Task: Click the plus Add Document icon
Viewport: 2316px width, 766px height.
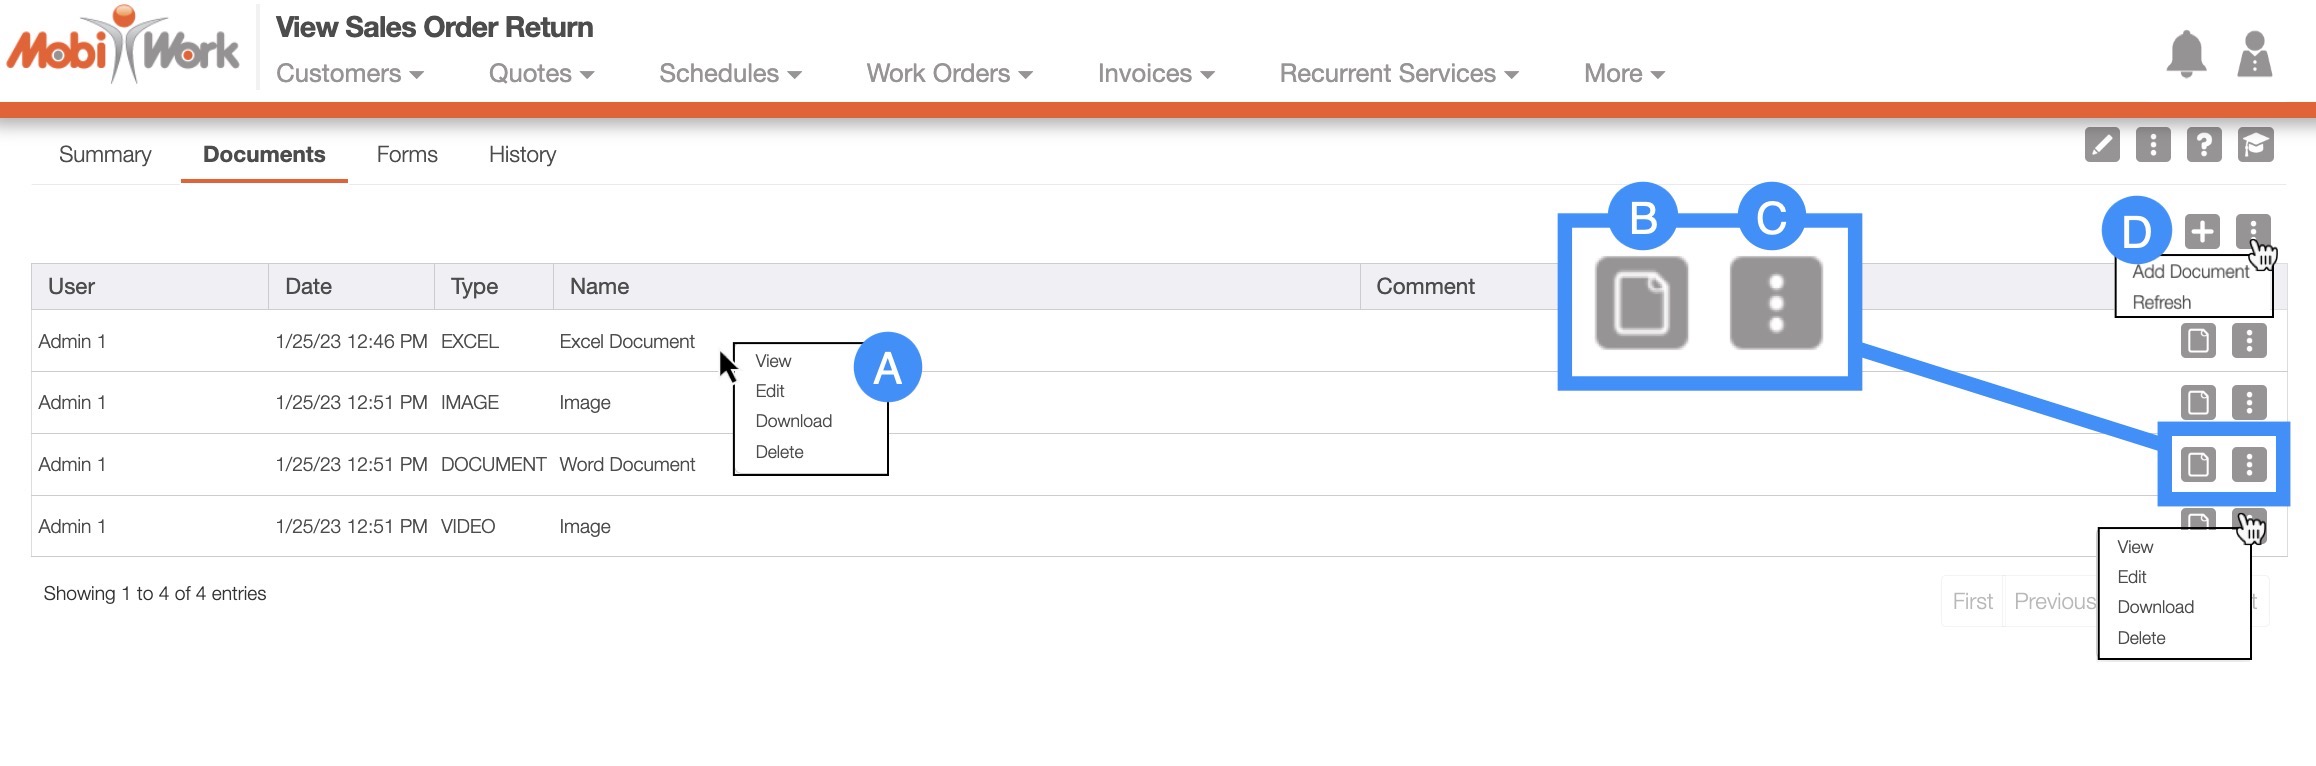Action: click(x=2201, y=232)
